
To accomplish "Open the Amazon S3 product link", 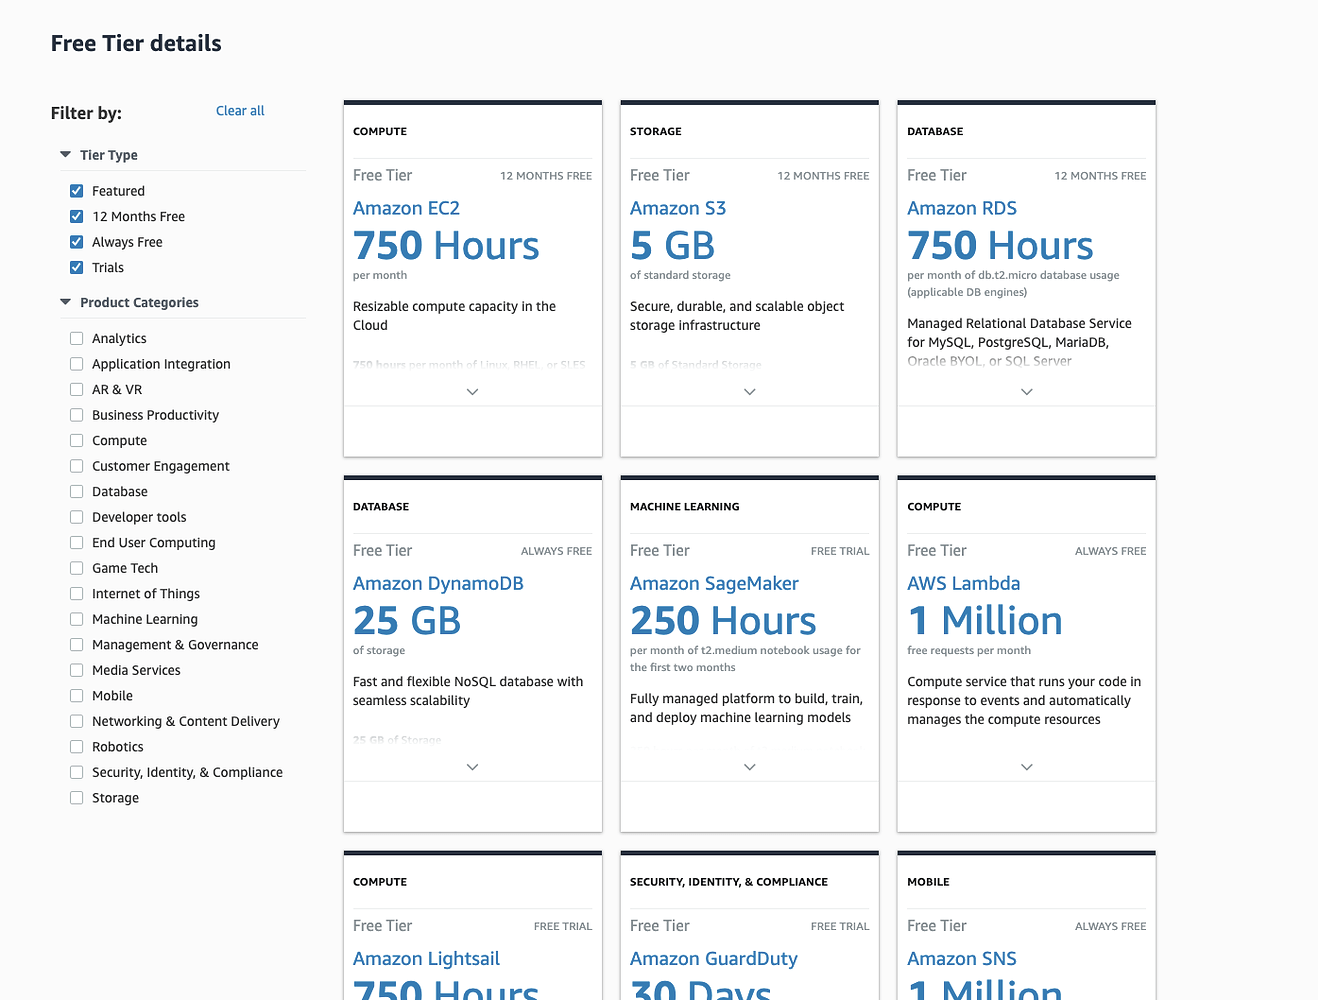I will (x=678, y=208).
